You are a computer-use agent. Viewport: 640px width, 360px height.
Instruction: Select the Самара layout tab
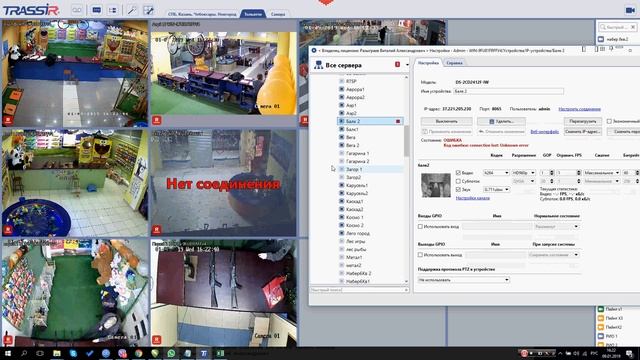point(278,14)
